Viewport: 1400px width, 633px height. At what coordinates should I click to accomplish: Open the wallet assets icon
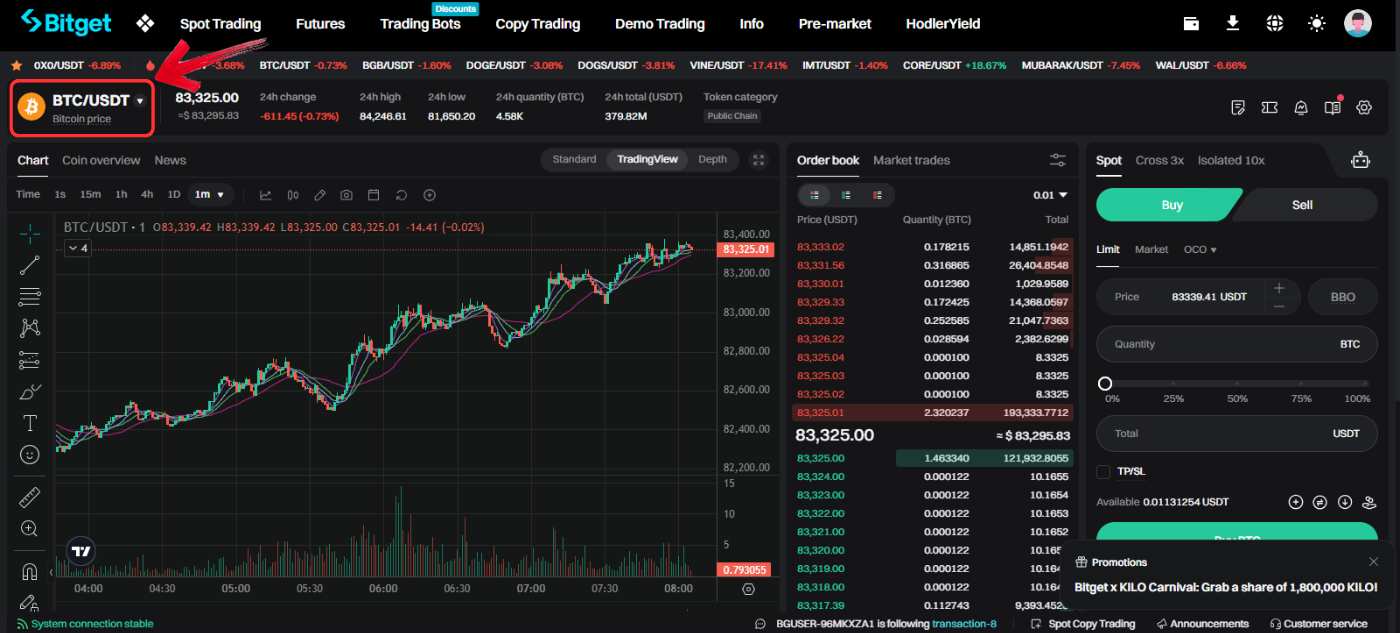point(1191,23)
